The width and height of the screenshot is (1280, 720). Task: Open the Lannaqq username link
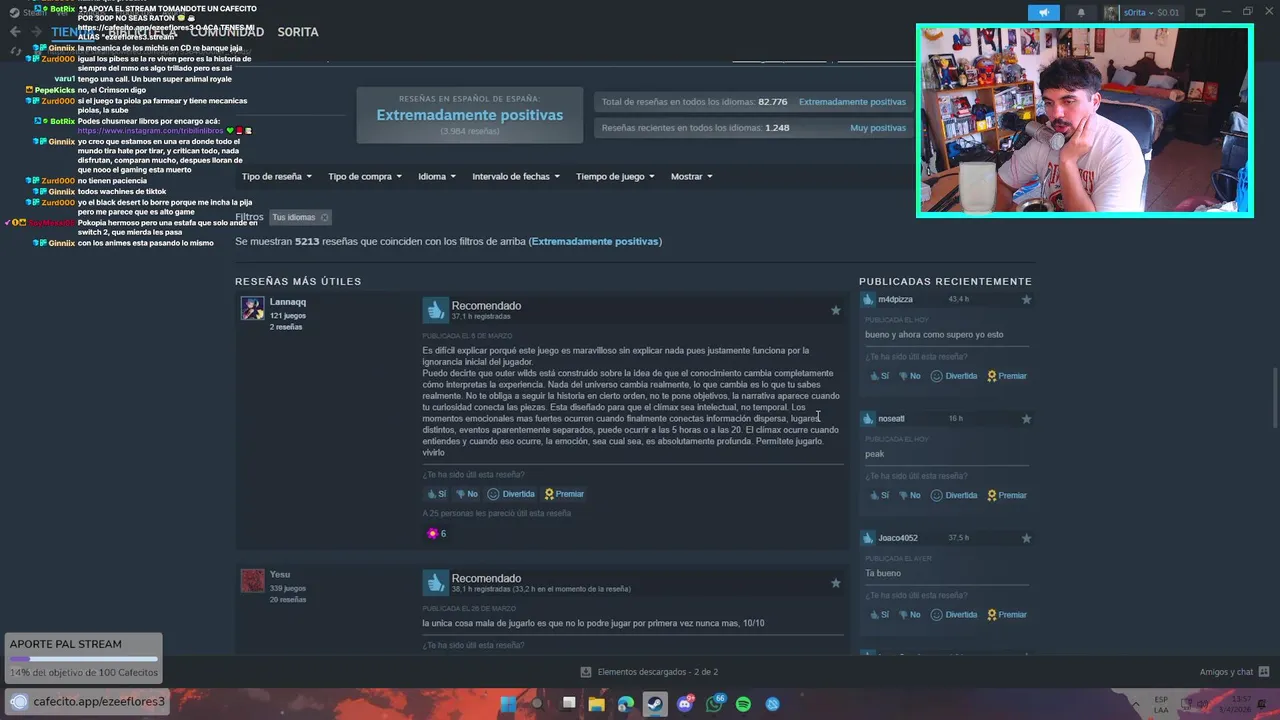pyautogui.click(x=288, y=302)
